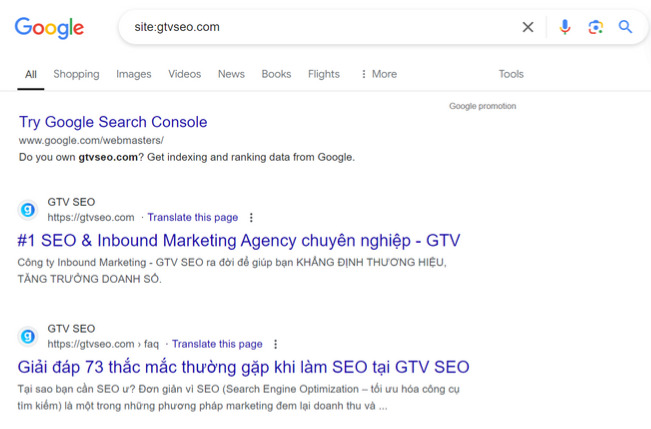Clear the search box text

528,27
